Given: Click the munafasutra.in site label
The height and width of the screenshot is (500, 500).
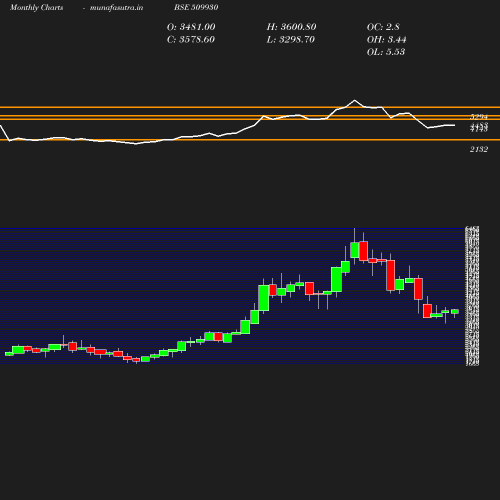Looking at the screenshot, I should (116, 7).
